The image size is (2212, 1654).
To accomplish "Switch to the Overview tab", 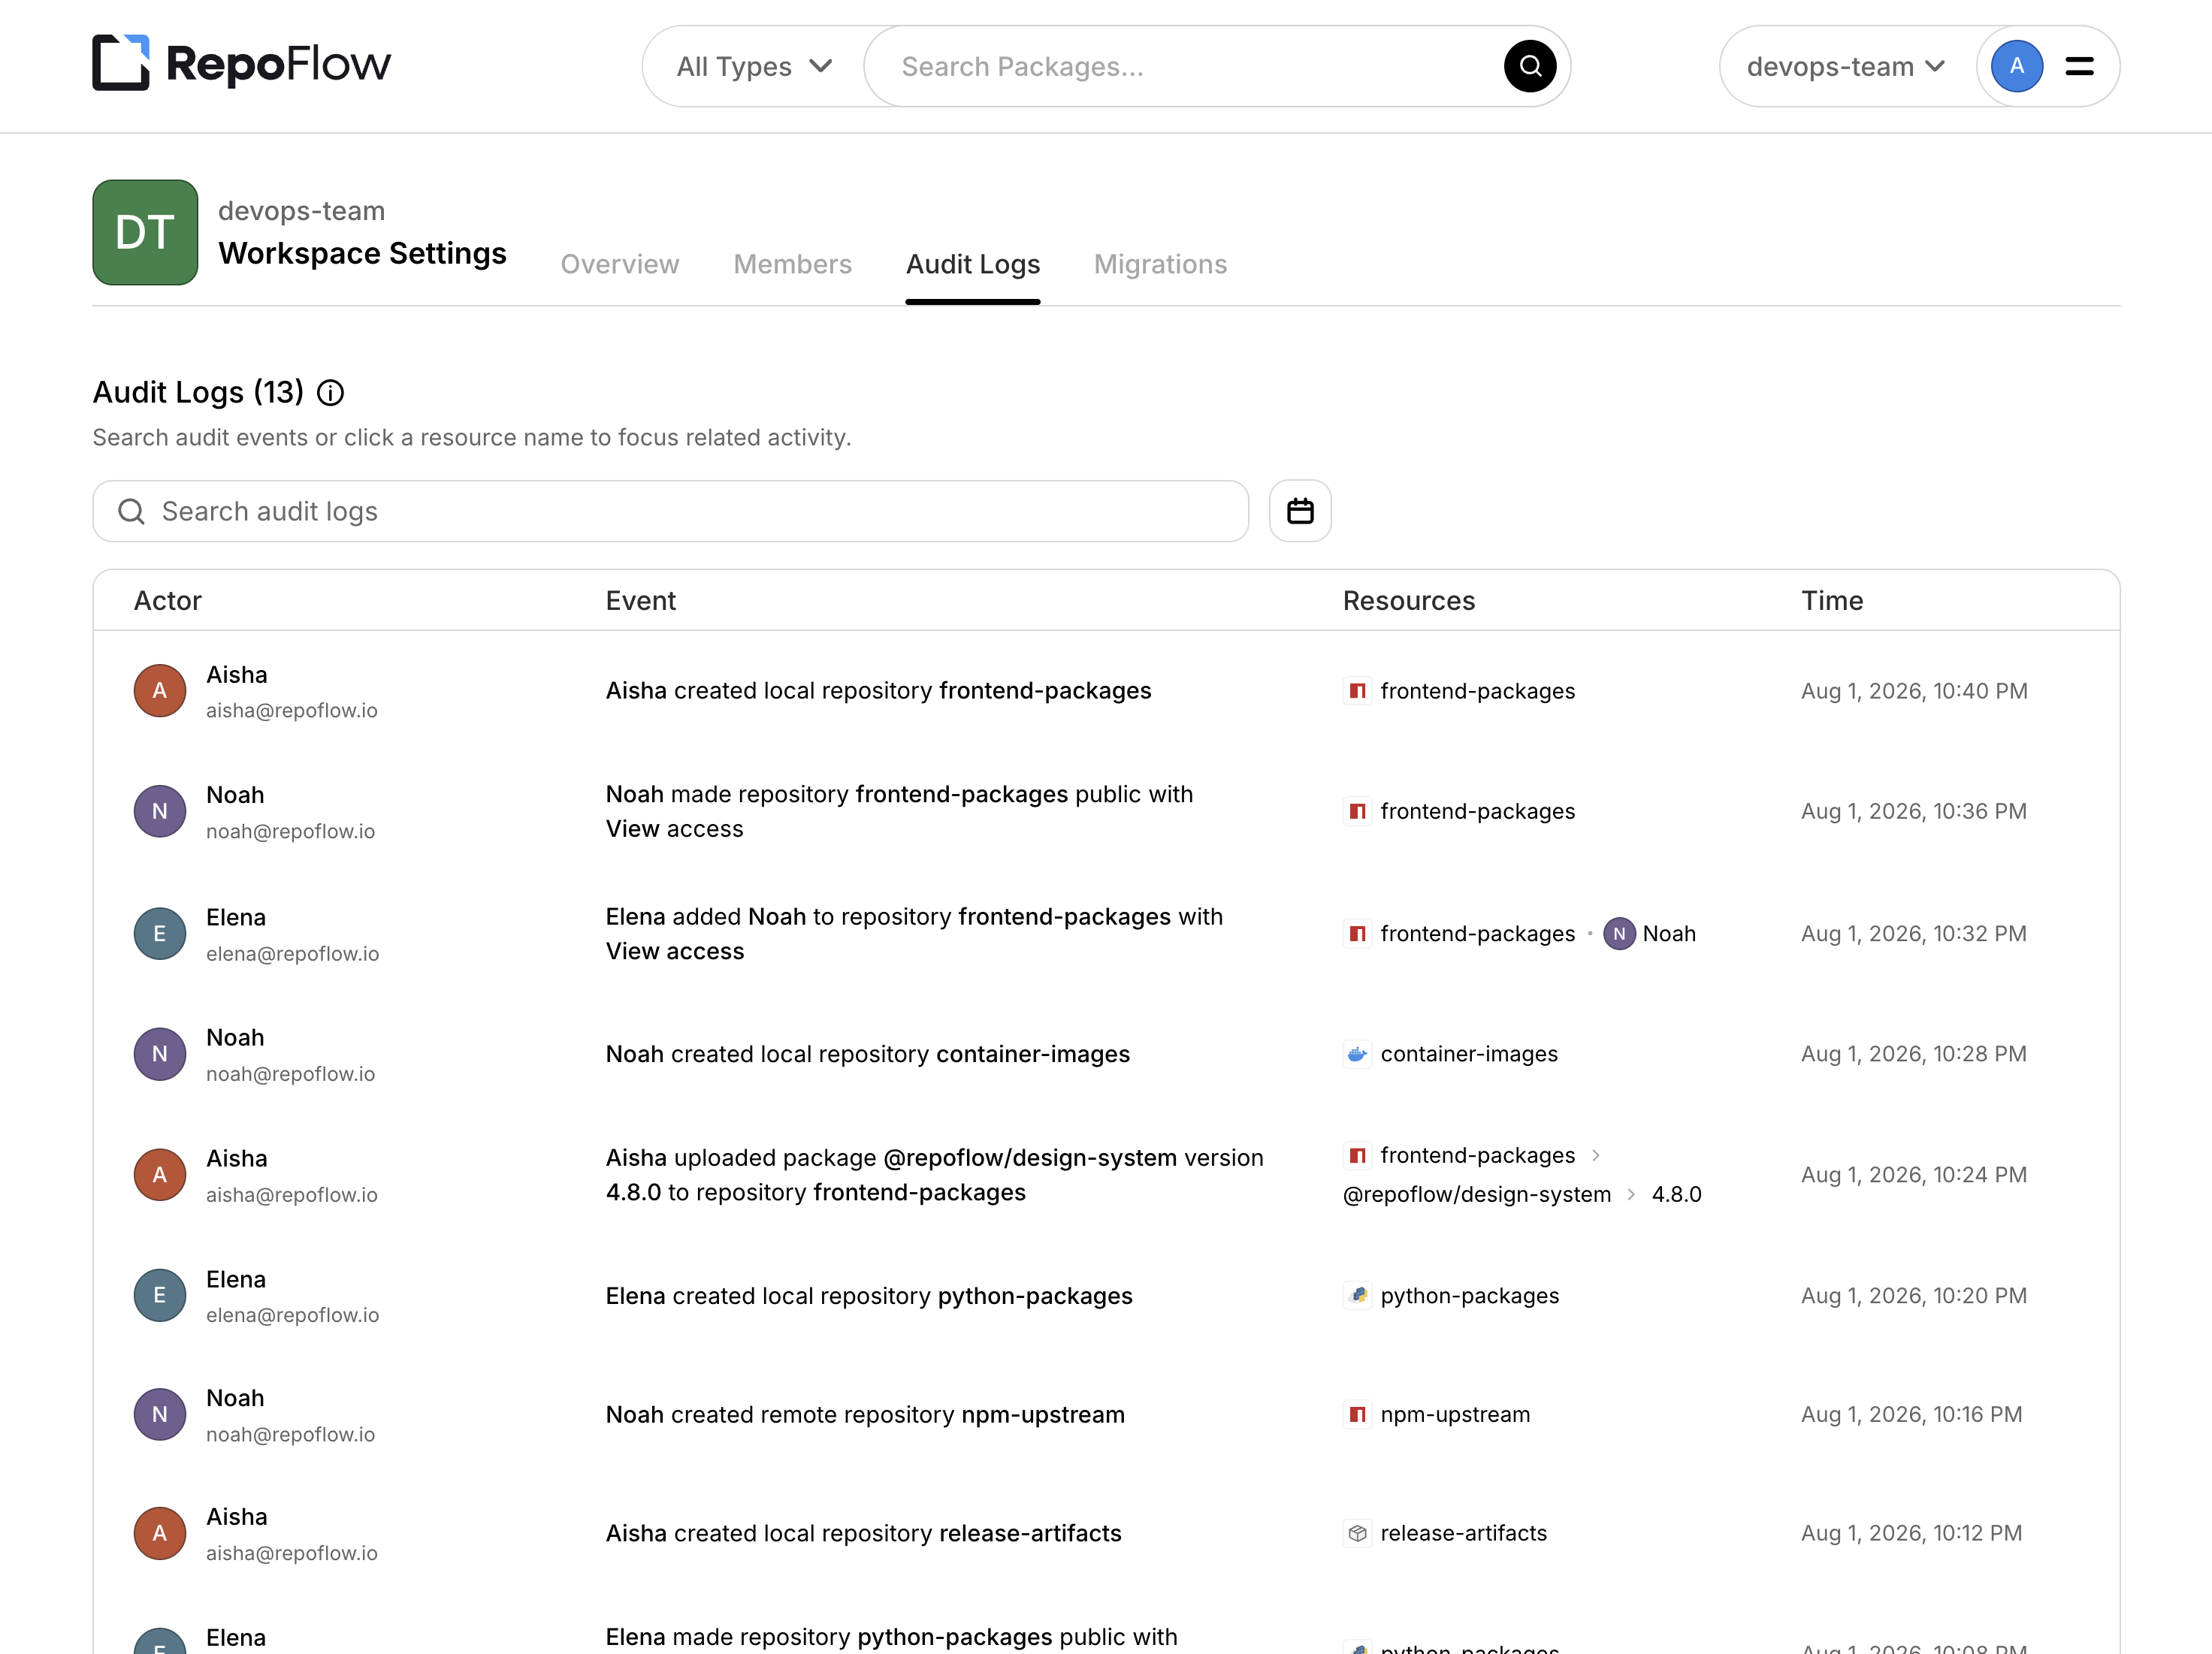I will tap(619, 264).
